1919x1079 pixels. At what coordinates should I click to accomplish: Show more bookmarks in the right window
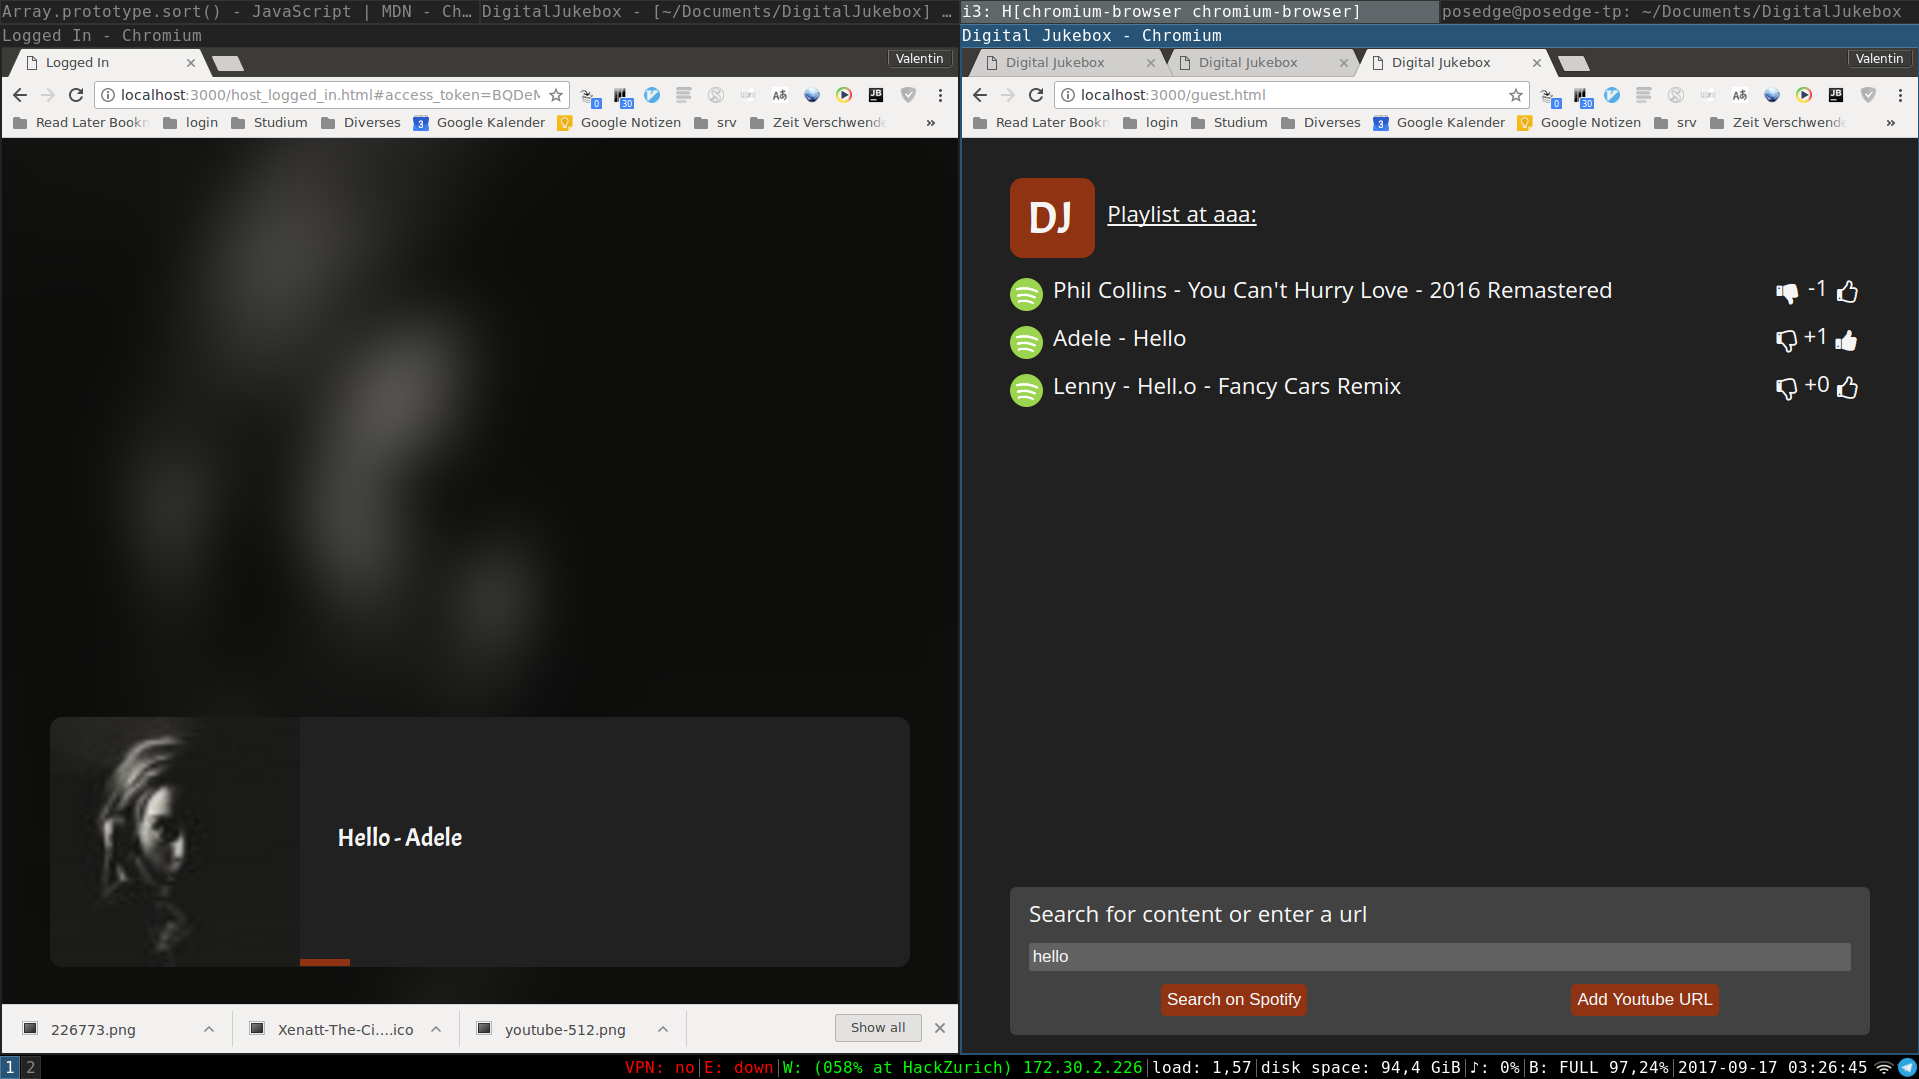coord(1891,123)
